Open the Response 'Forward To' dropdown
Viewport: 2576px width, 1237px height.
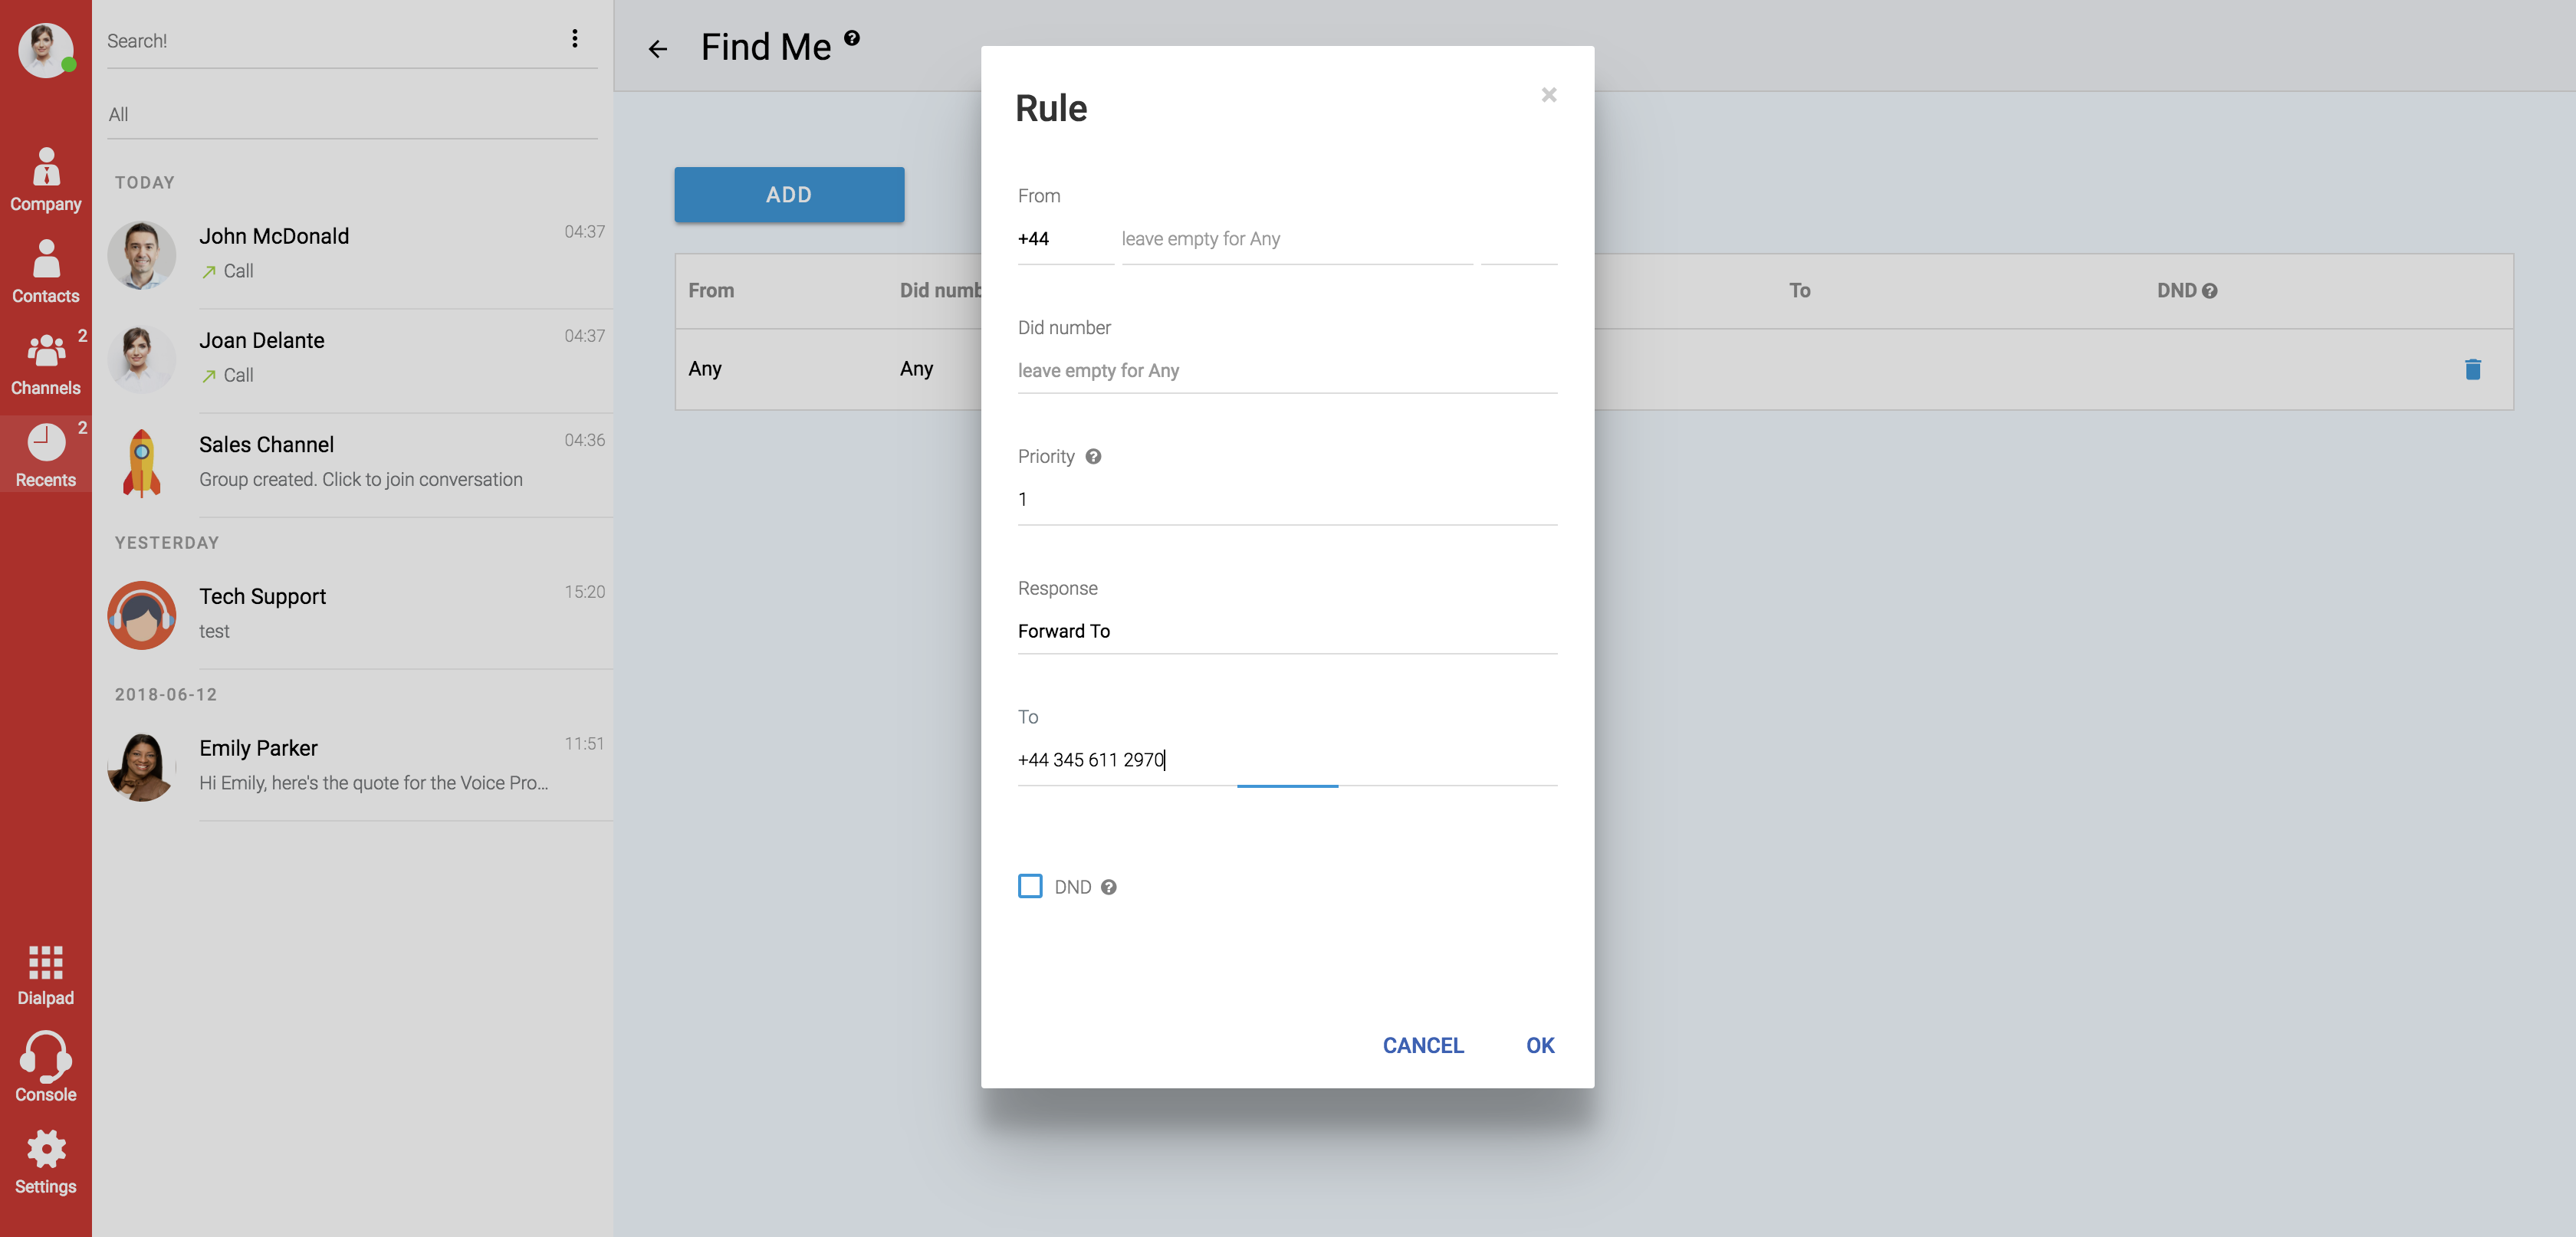tap(1286, 631)
